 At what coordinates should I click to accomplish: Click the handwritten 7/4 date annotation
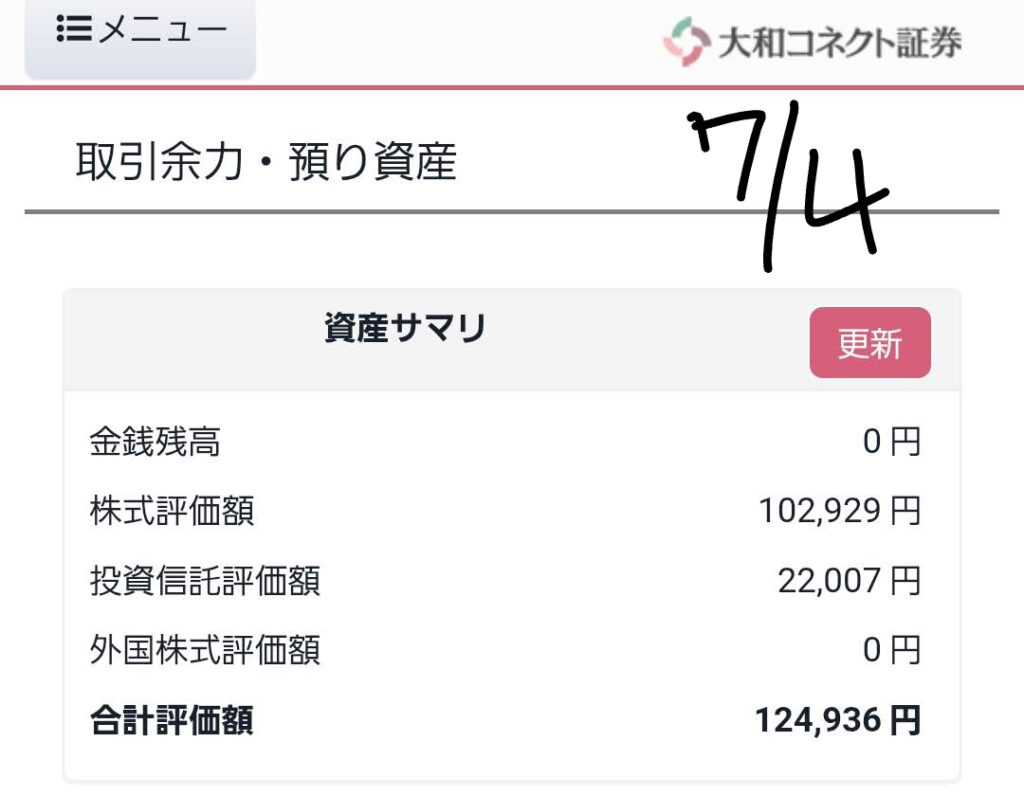tap(788, 186)
